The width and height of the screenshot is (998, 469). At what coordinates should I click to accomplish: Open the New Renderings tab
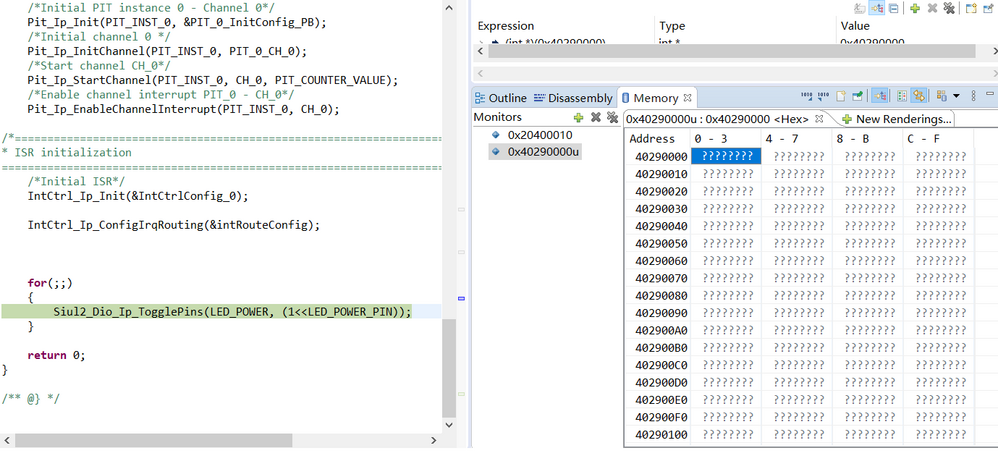(x=897, y=118)
